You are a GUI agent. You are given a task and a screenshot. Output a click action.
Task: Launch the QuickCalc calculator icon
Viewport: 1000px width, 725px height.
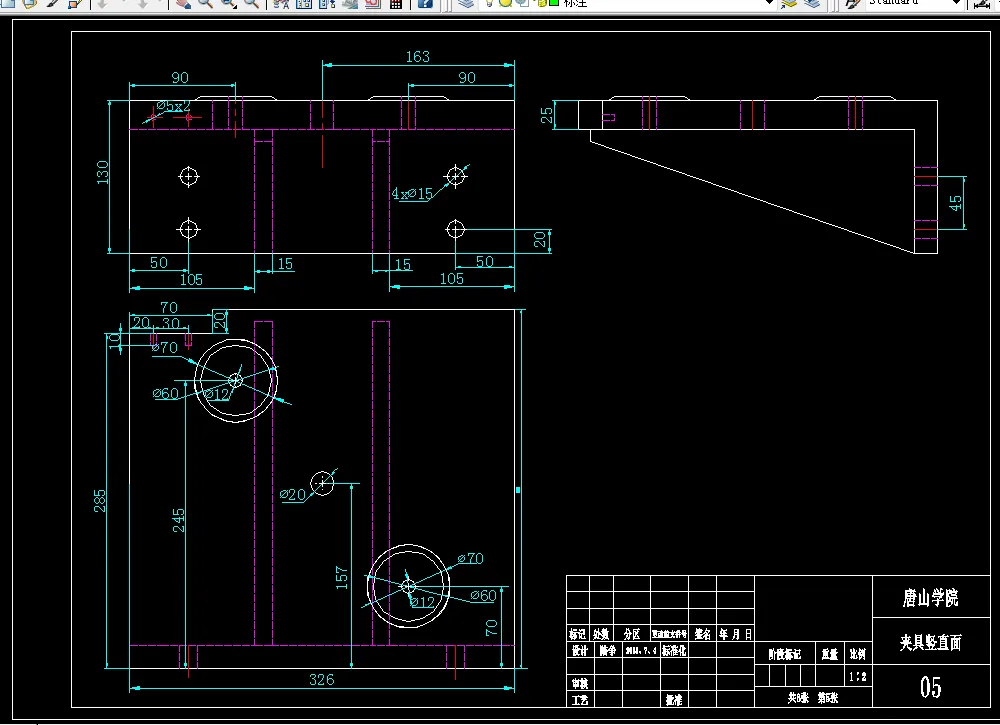395,3
